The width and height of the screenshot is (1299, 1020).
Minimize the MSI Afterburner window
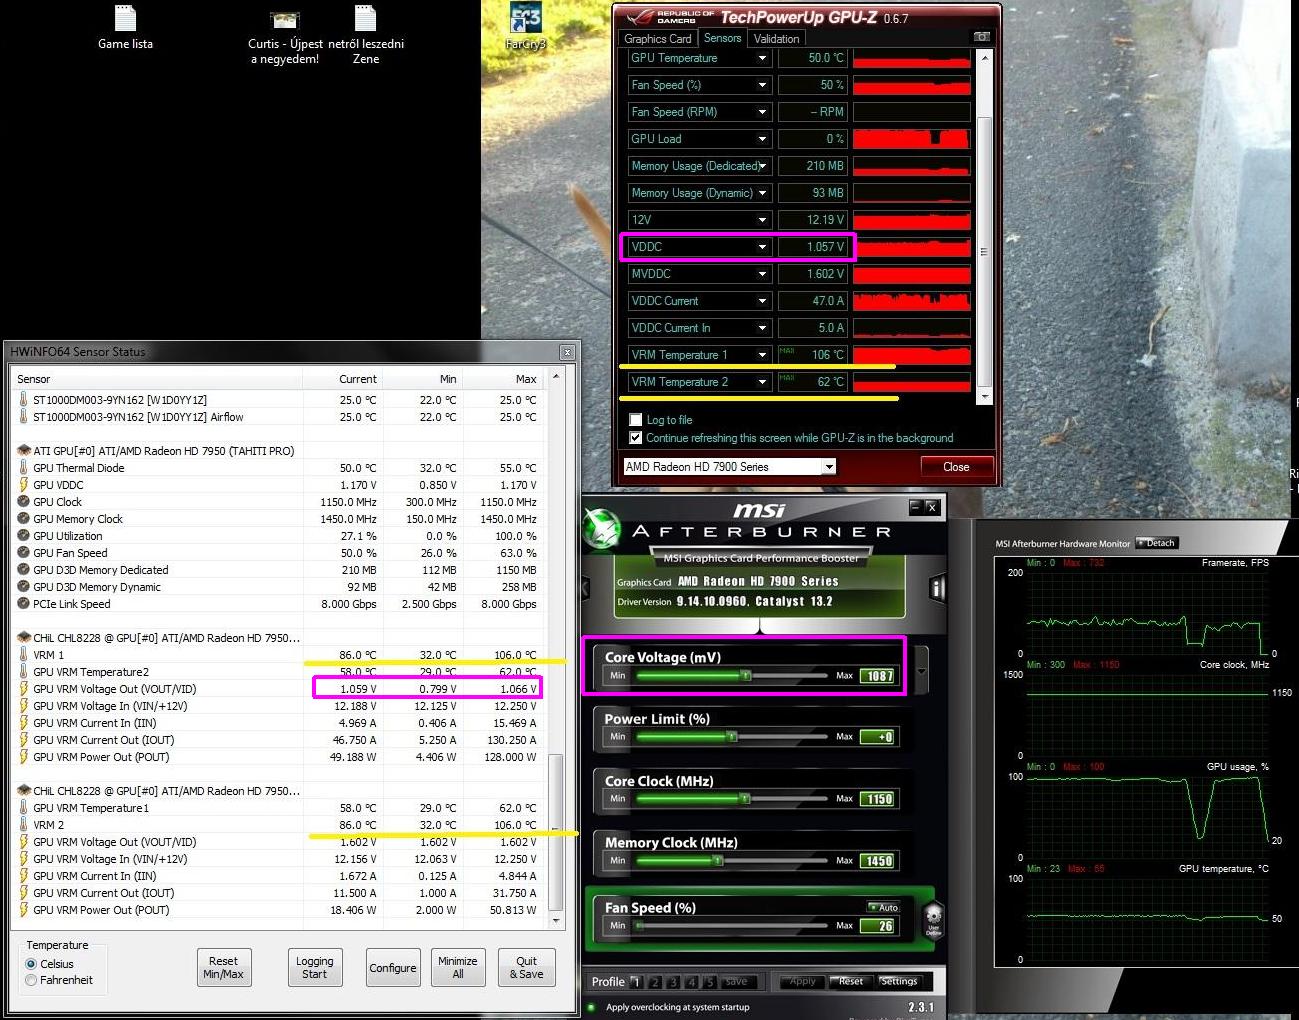tap(914, 507)
